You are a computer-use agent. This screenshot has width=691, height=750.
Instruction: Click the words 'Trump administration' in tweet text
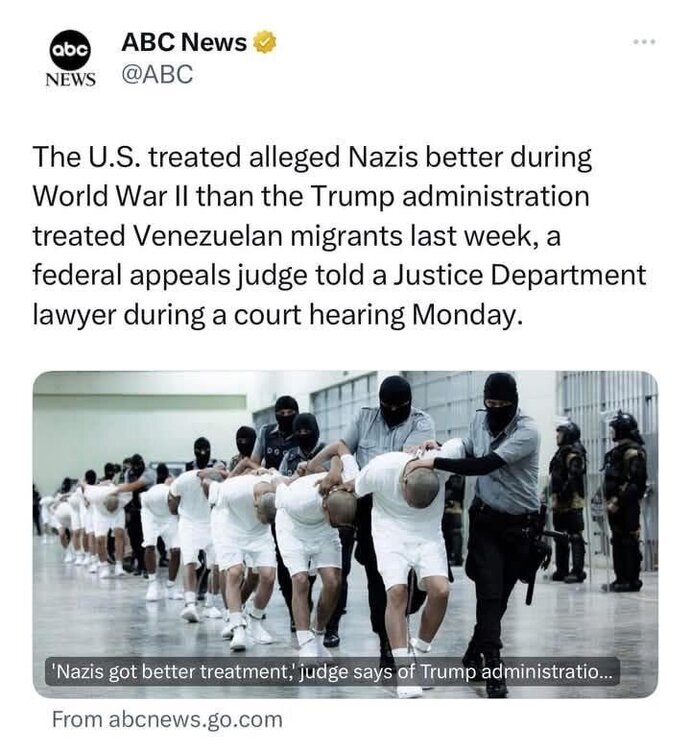pyautogui.click(x=450, y=197)
